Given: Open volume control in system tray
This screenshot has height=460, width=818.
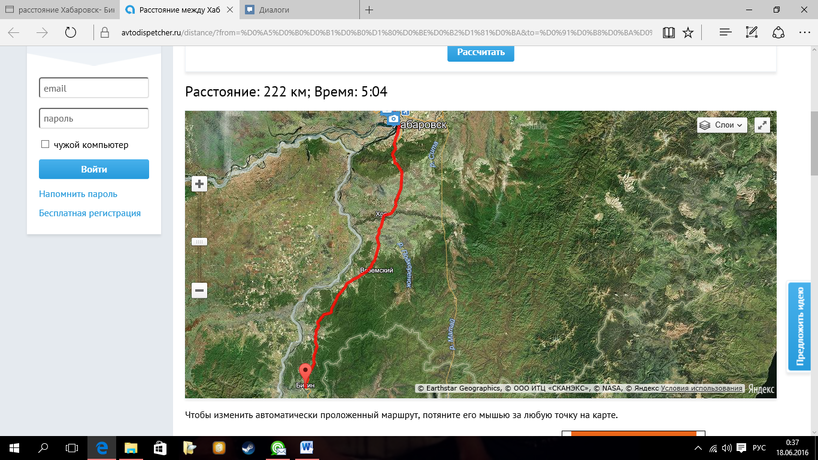Looking at the screenshot, I should click(x=727, y=449).
